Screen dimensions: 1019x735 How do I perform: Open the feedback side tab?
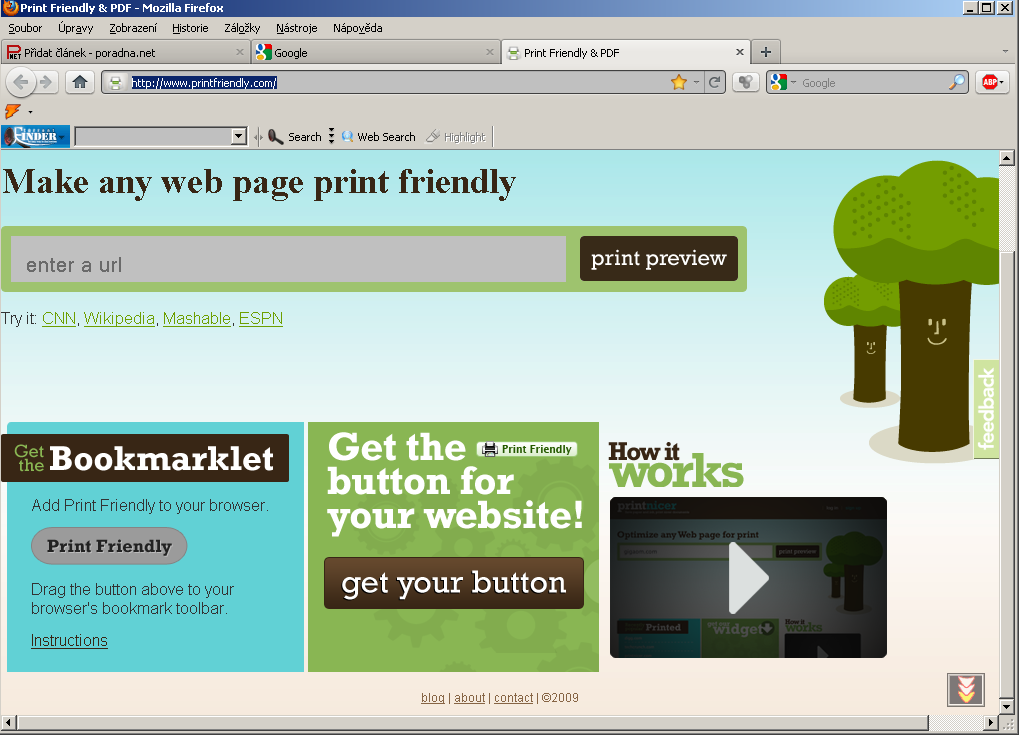[986, 409]
